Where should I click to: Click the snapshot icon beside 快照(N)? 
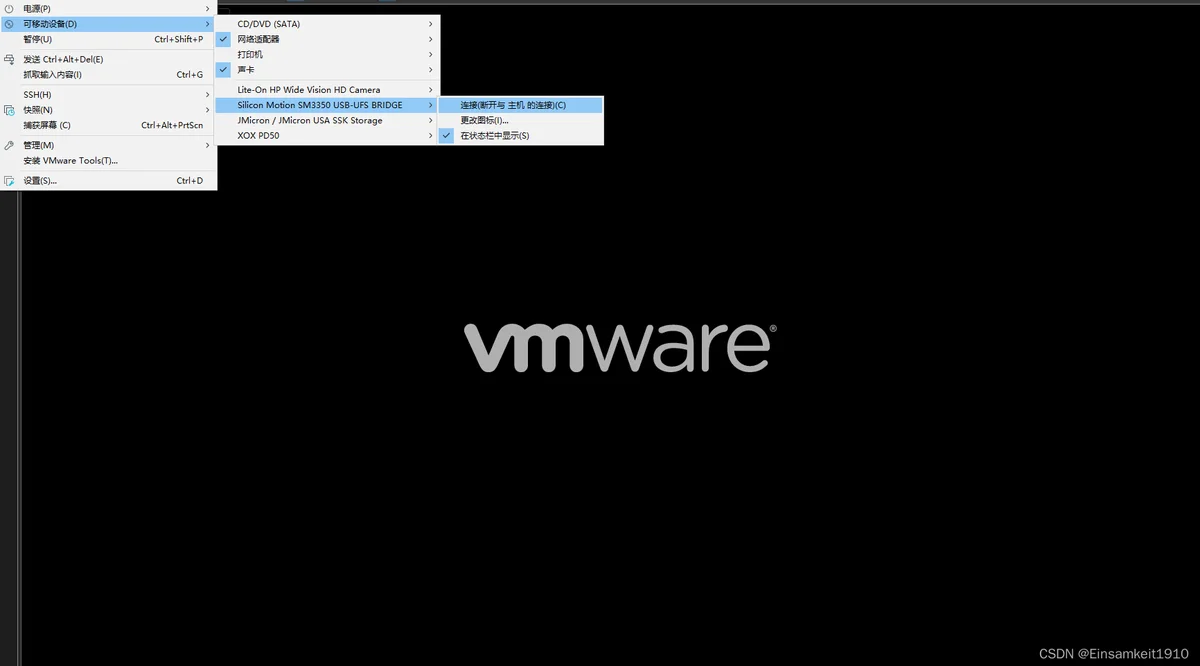9,110
